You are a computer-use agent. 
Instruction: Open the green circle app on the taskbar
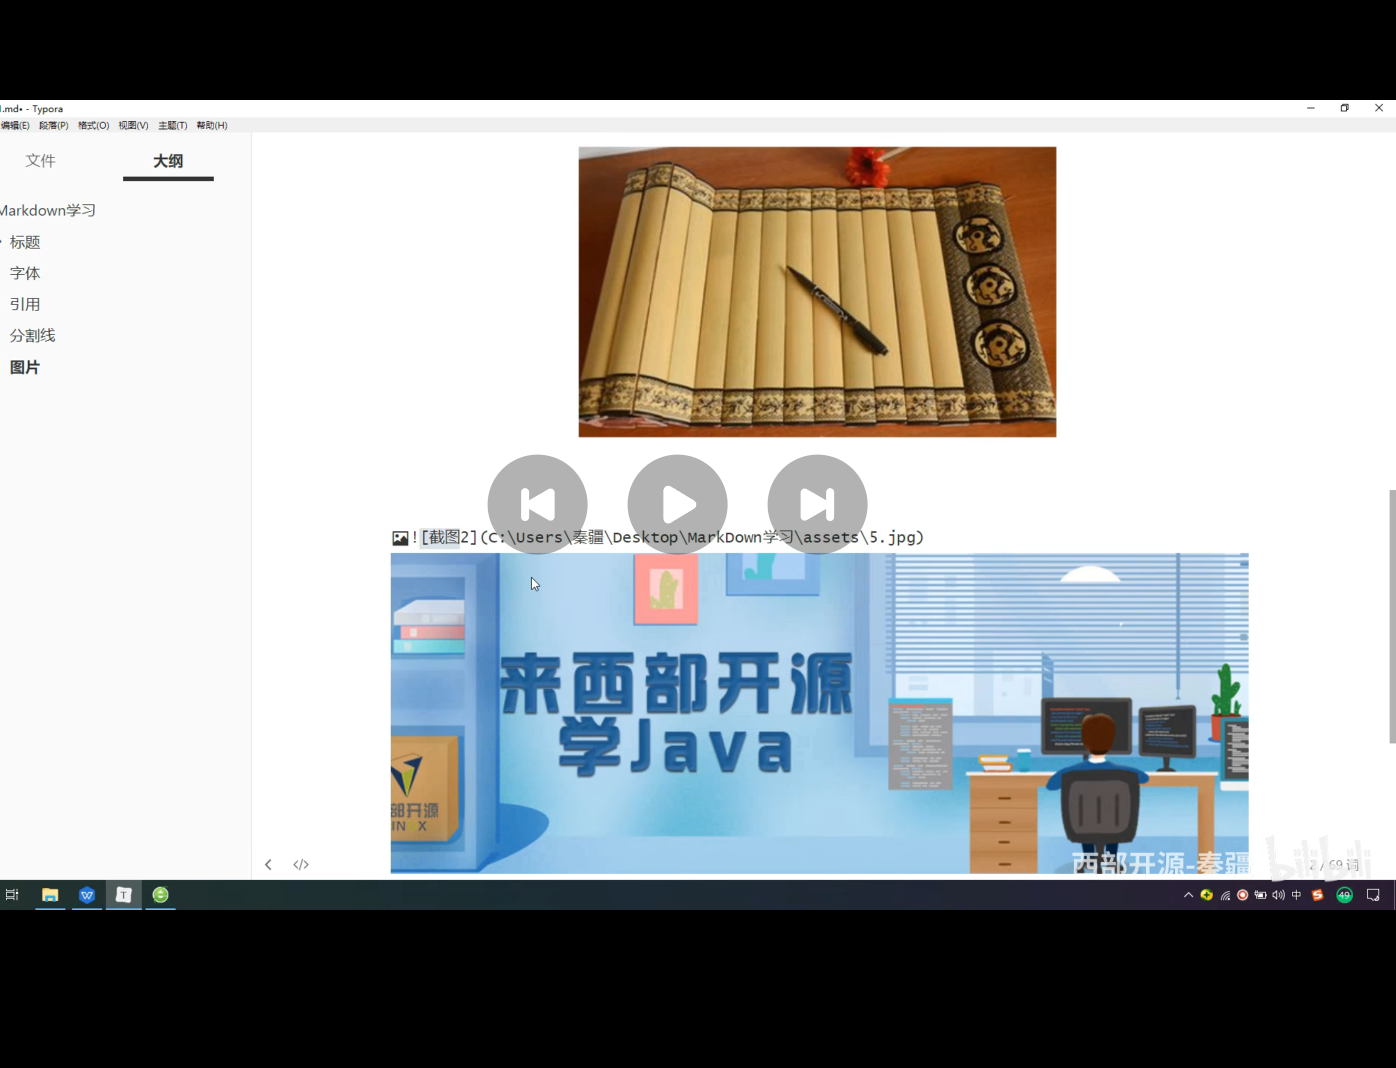pyautogui.click(x=161, y=895)
